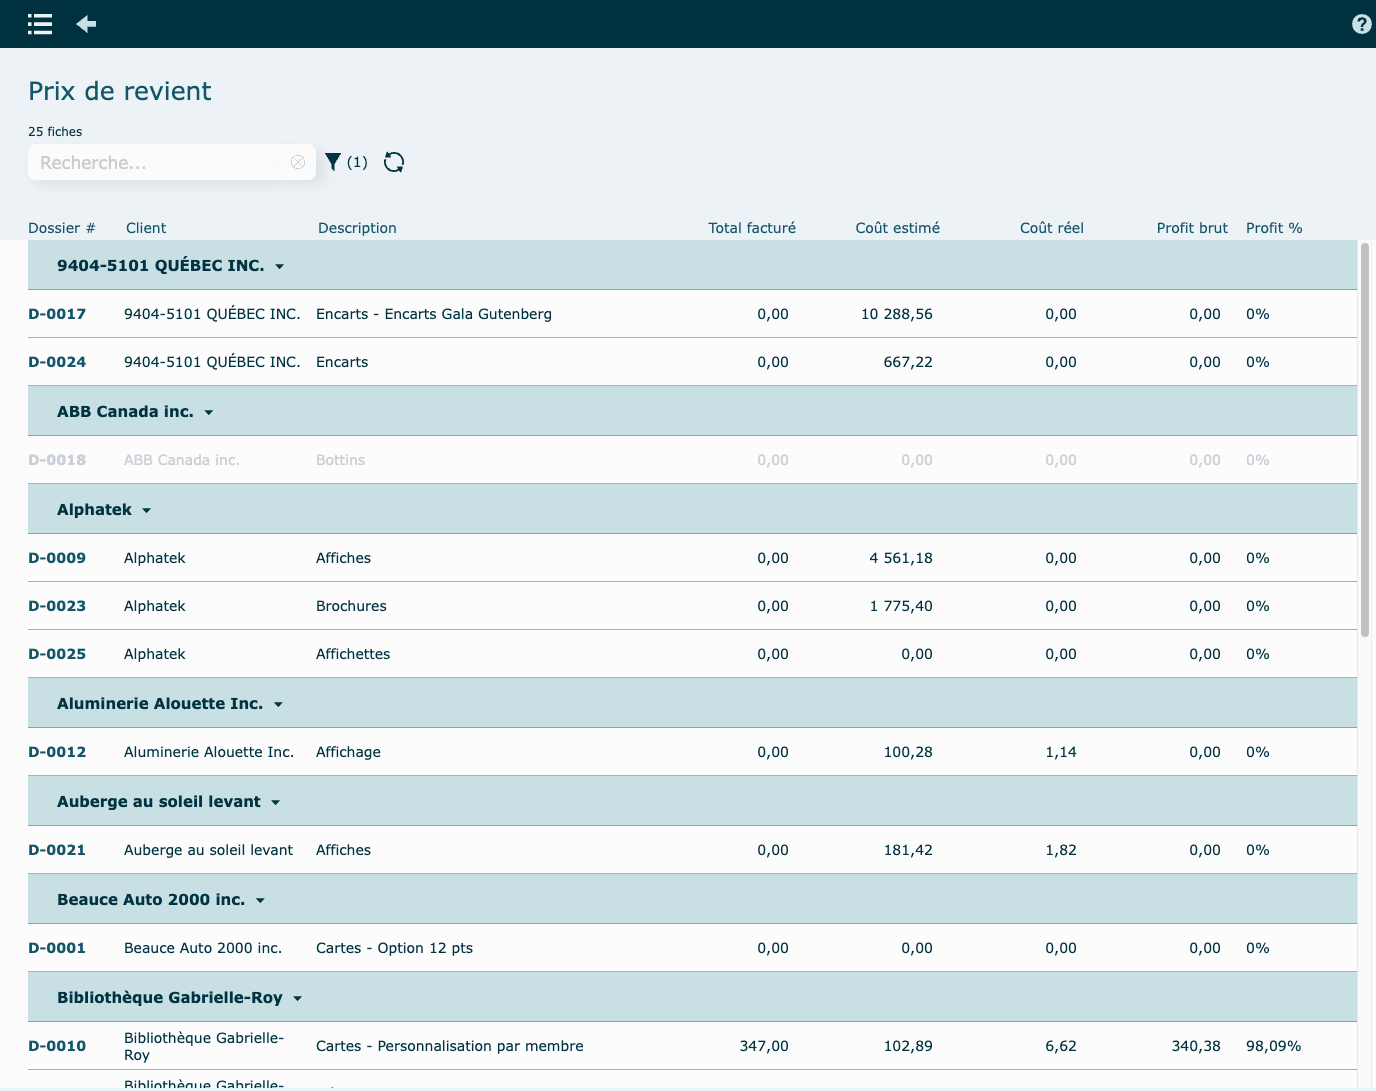1376x1091 pixels.
Task: Collapse the ABB Canada inc. group
Action: [x=208, y=412]
